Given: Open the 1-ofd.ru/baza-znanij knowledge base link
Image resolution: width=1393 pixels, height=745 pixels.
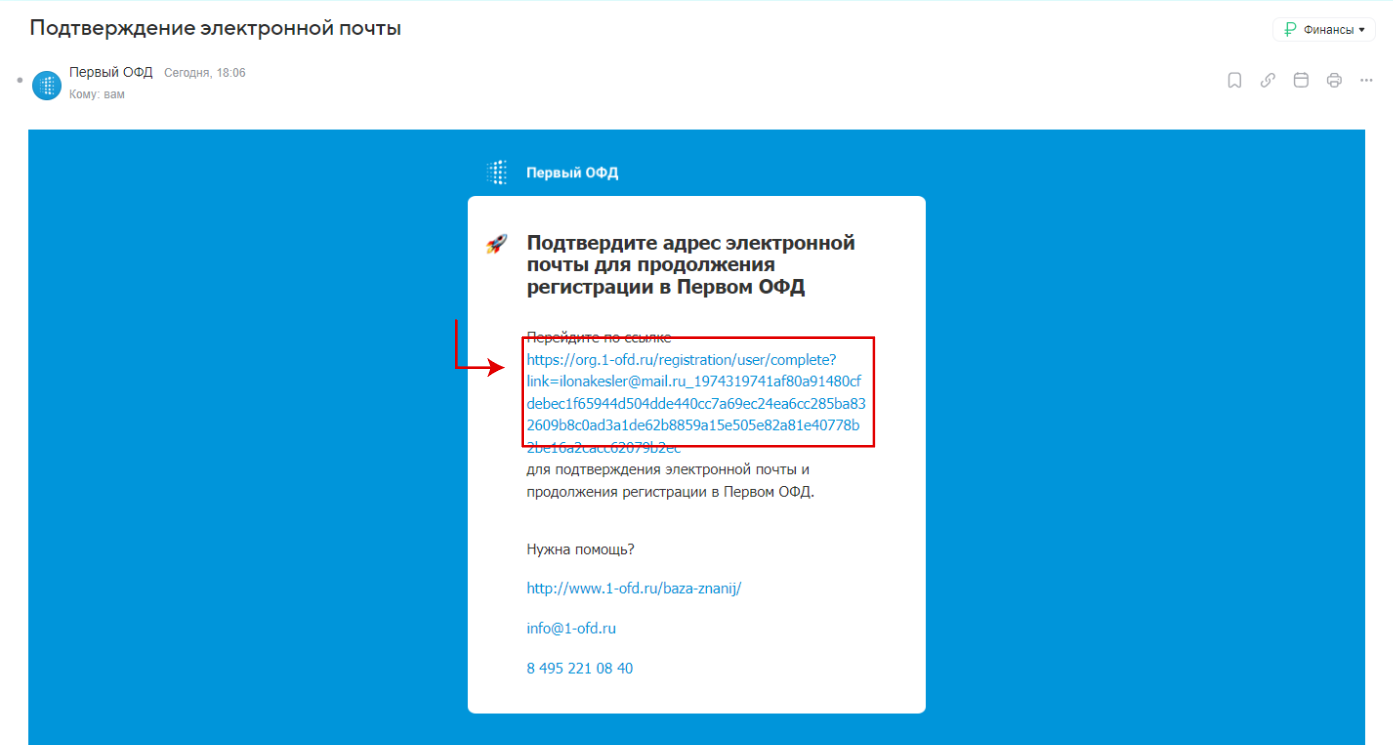Looking at the screenshot, I should point(634,588).
